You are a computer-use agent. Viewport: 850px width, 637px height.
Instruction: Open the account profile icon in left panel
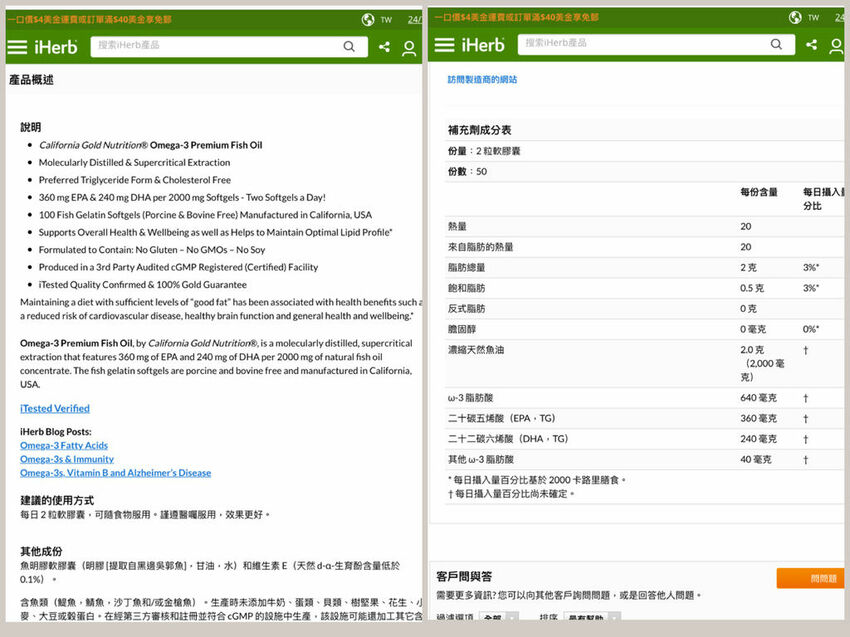coord(409,48)
